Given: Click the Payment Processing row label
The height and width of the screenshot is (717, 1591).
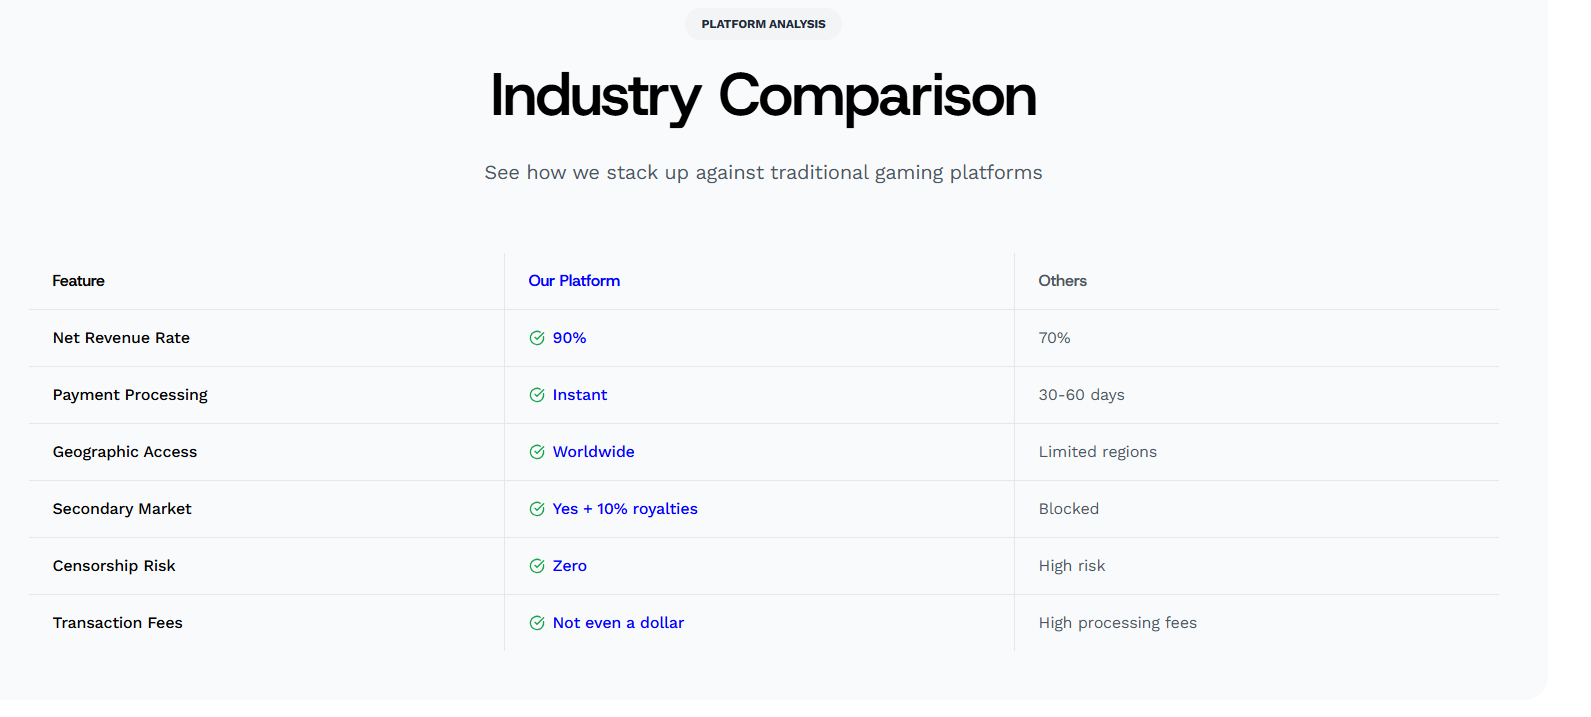Looking at the screenshot, I should tap(130, 395).
